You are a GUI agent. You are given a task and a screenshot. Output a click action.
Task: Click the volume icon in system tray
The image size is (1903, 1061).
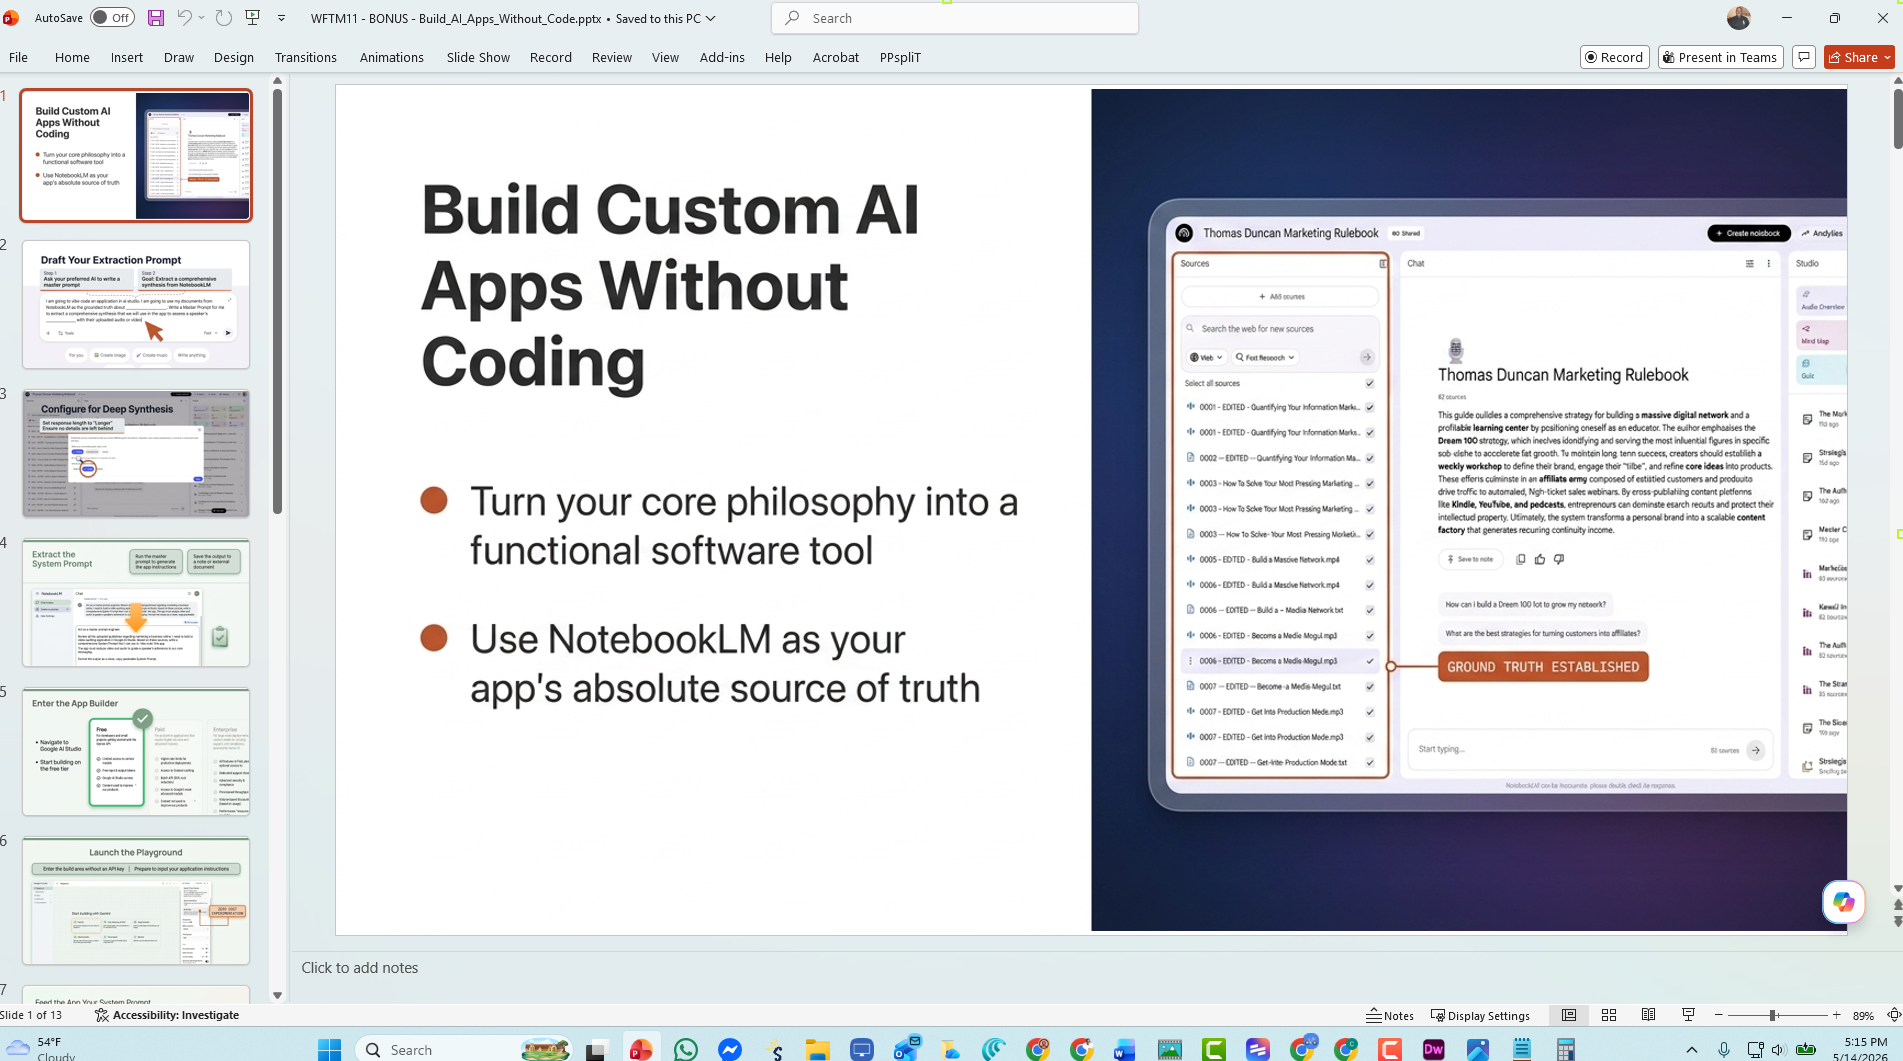pyautogui.click(x=1778, y=1049)
